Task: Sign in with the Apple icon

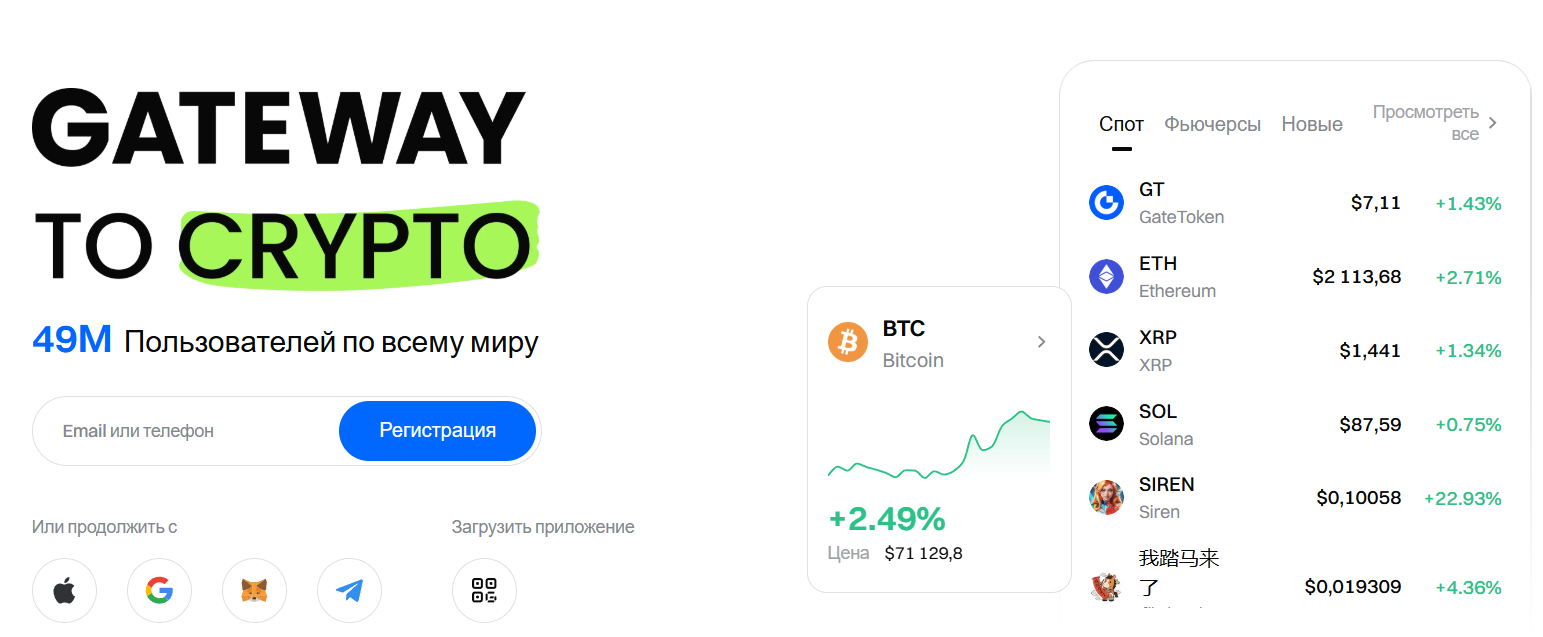Action: pos(64,590)
